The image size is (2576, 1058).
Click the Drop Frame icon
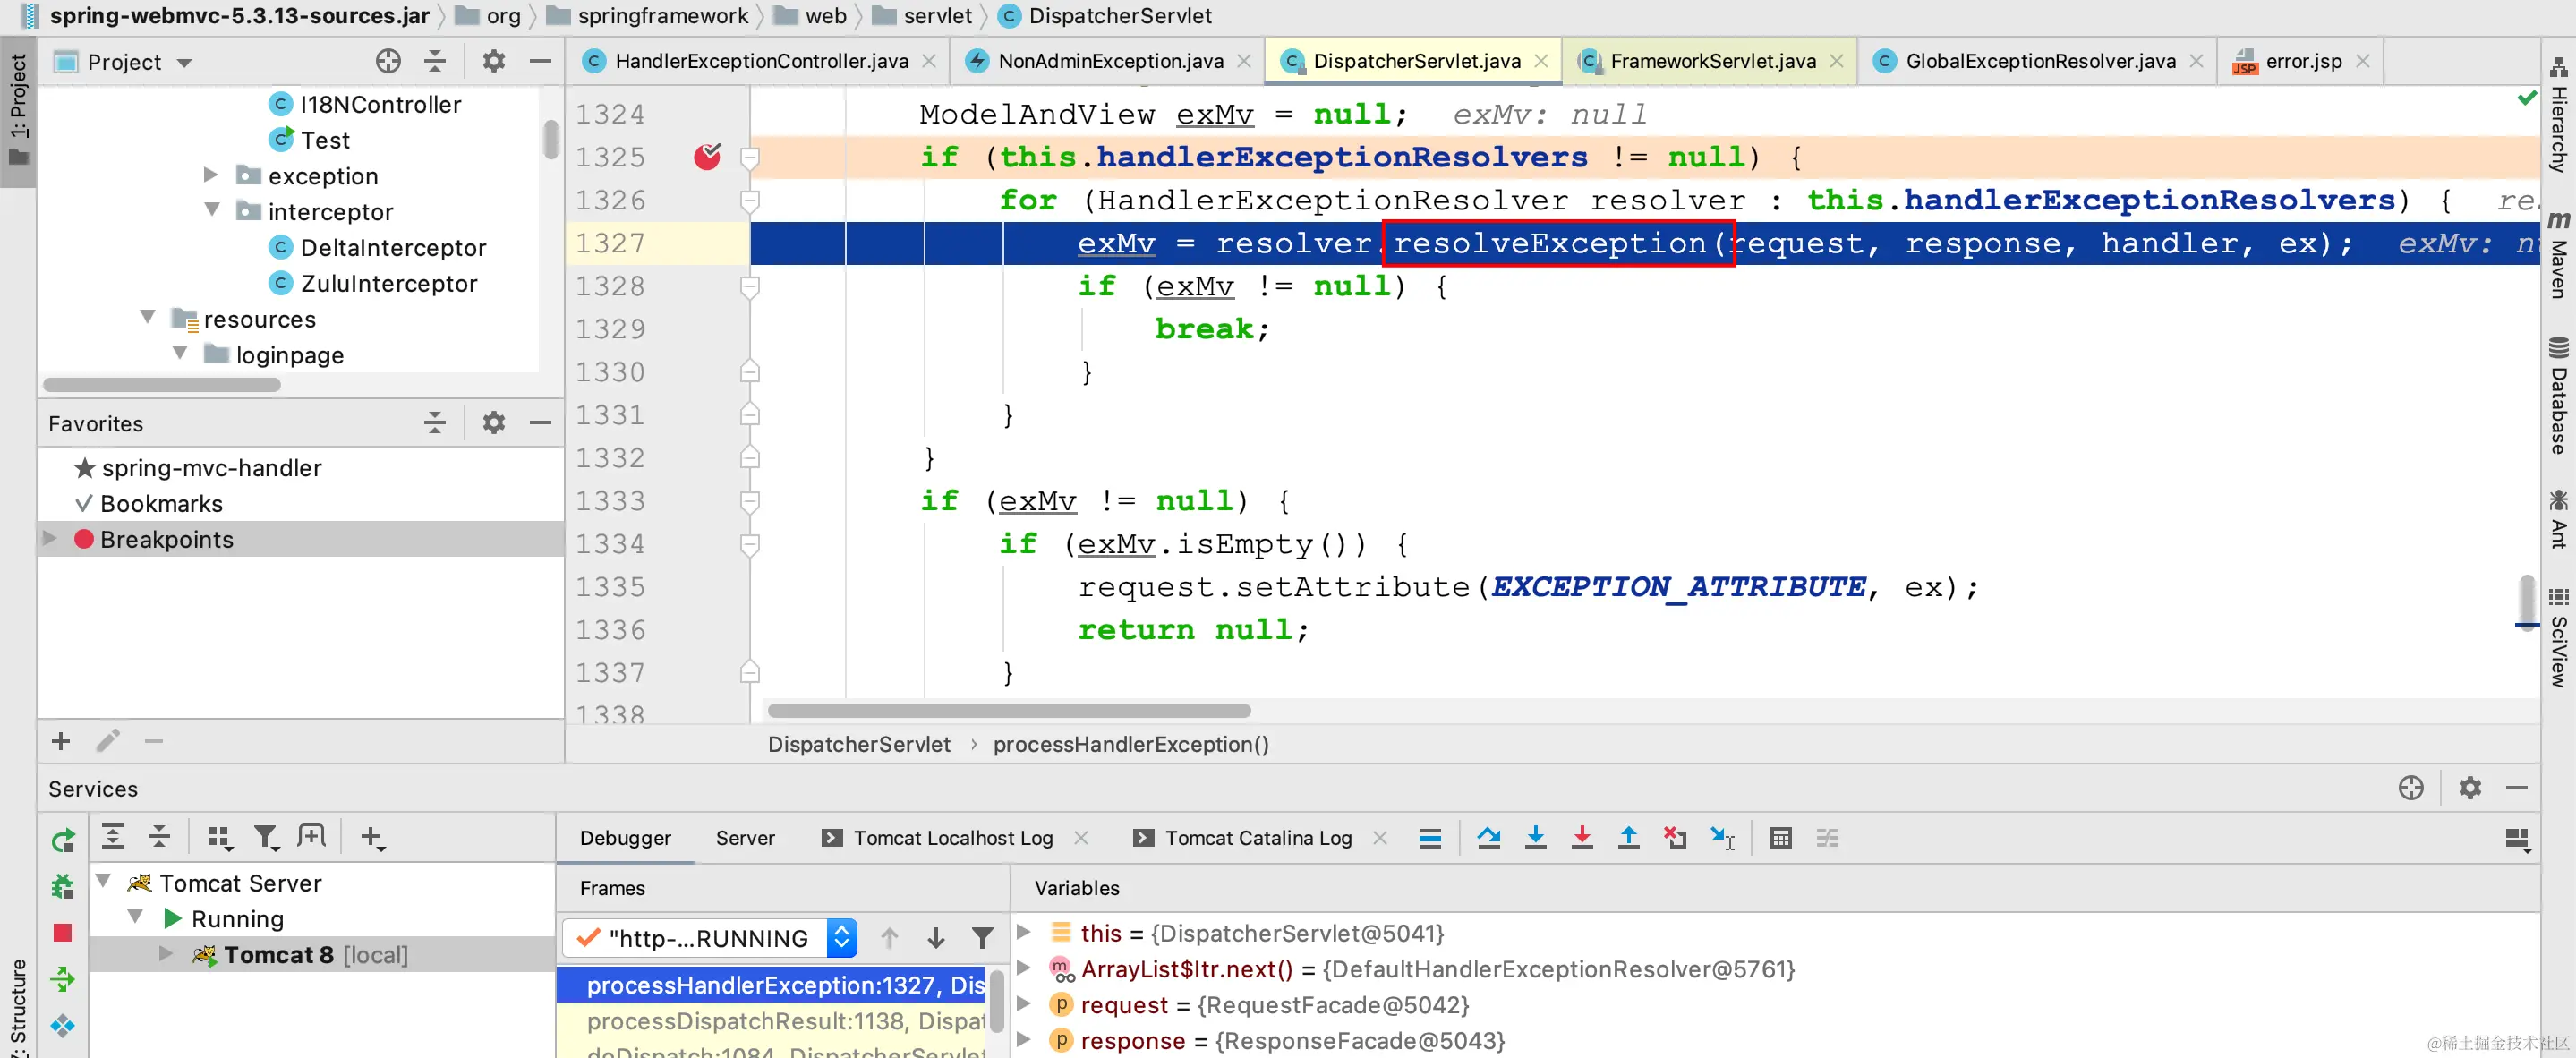1674,838
